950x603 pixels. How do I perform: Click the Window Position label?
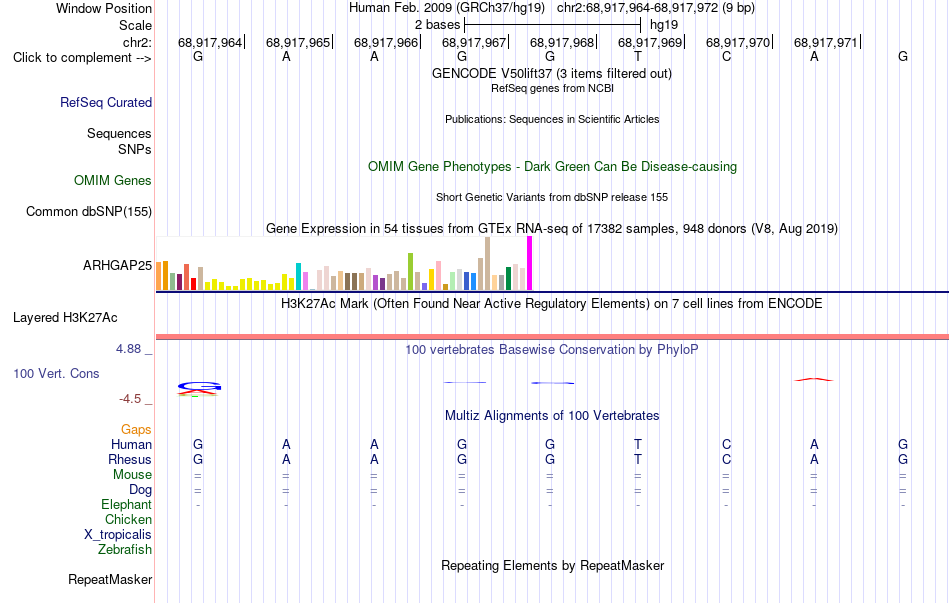pos(104,8)
